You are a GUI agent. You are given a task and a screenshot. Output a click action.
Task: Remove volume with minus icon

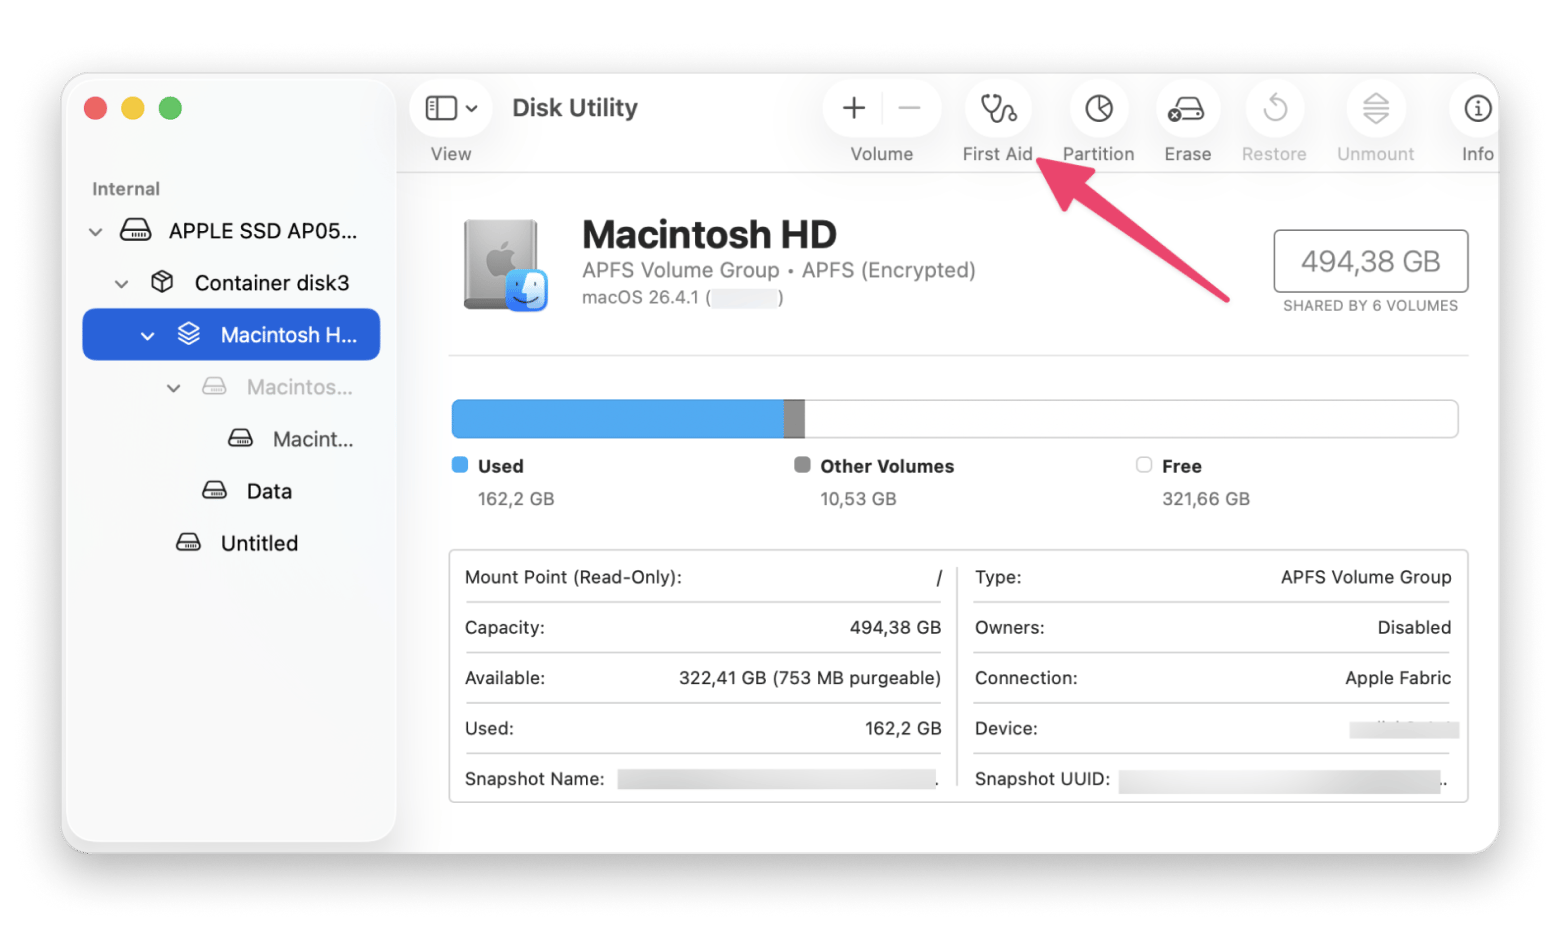tap(909, 108)
